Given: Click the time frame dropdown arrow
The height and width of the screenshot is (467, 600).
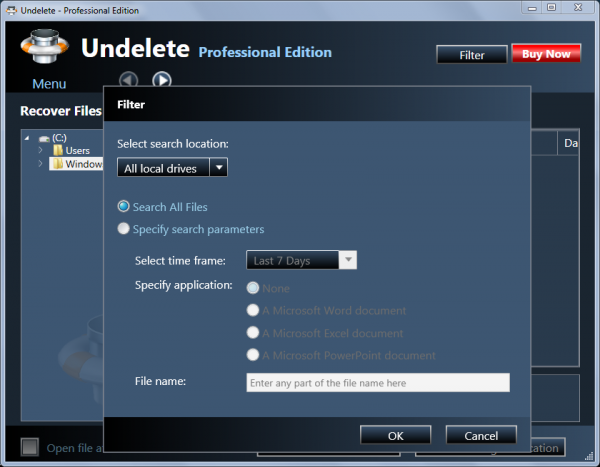Looking at the screenshot, I should point(348,260).
